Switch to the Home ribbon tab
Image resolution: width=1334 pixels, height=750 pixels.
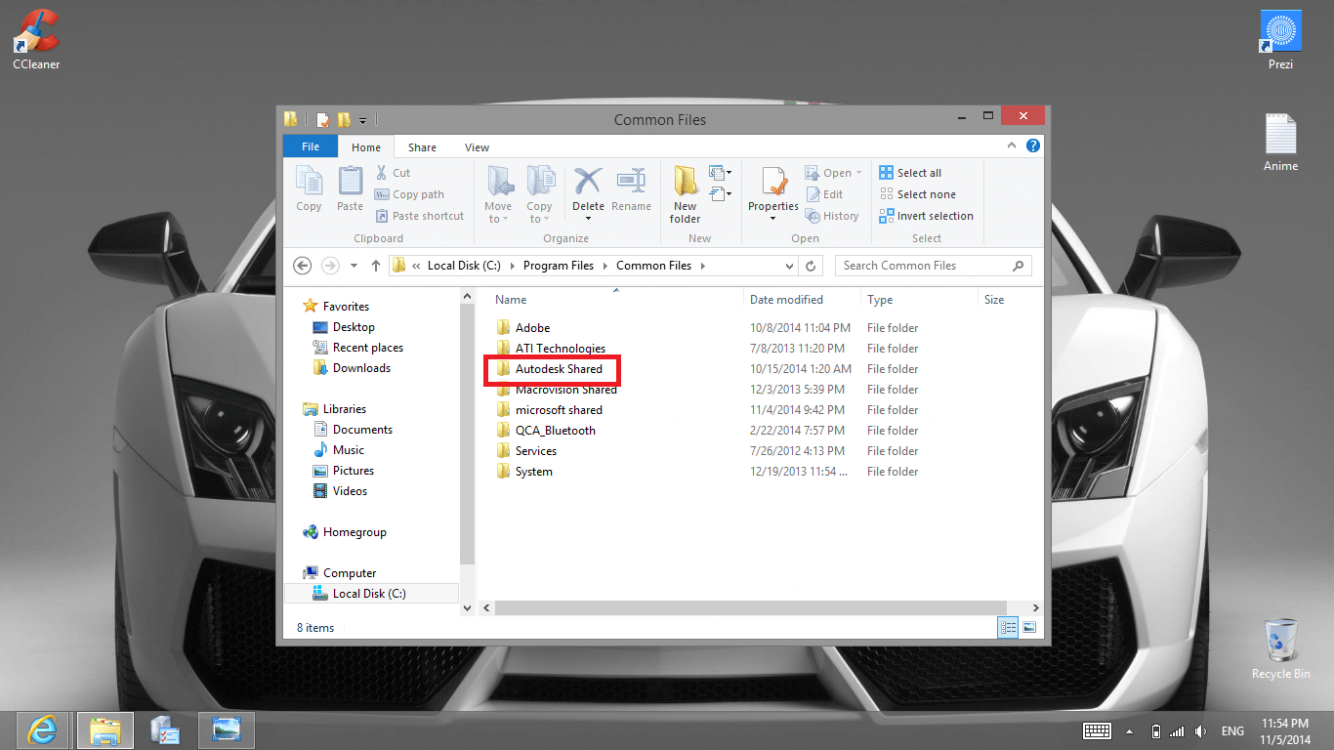click(x=366, y=147)
